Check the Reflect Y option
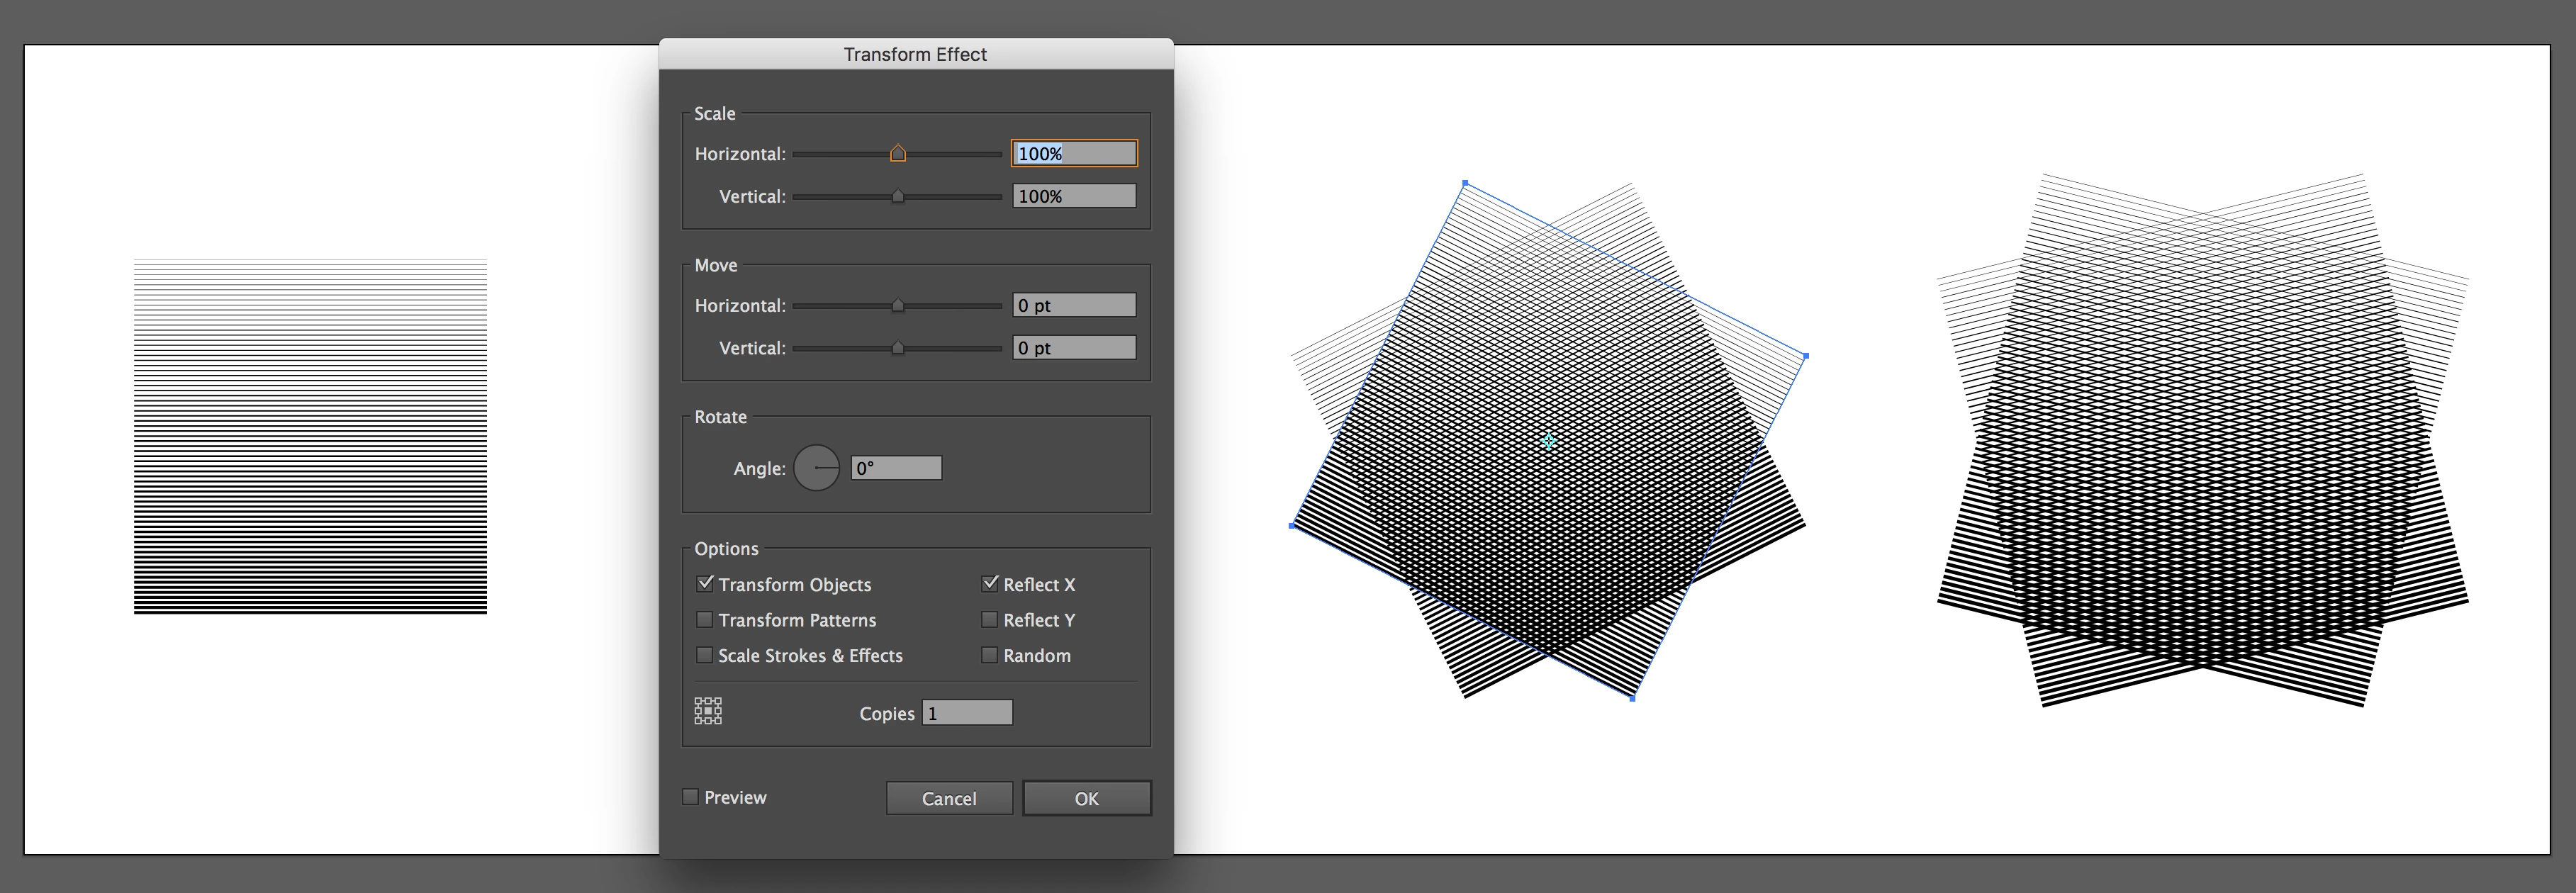The width and height of the screenshot is (2576, 893). [990, 620]
